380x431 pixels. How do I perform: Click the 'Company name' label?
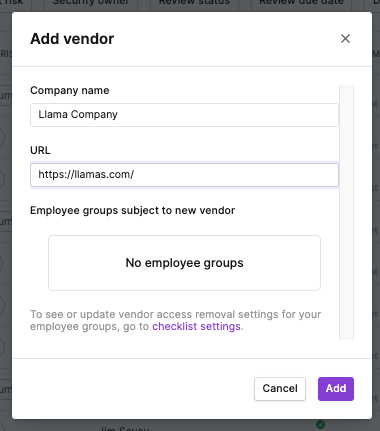[70, 90]
